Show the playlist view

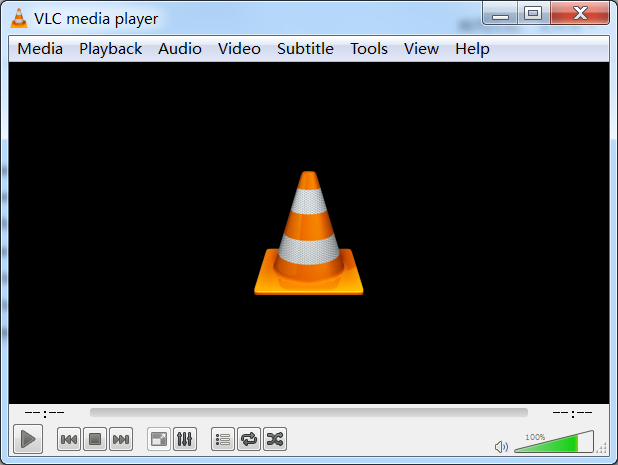223,439
